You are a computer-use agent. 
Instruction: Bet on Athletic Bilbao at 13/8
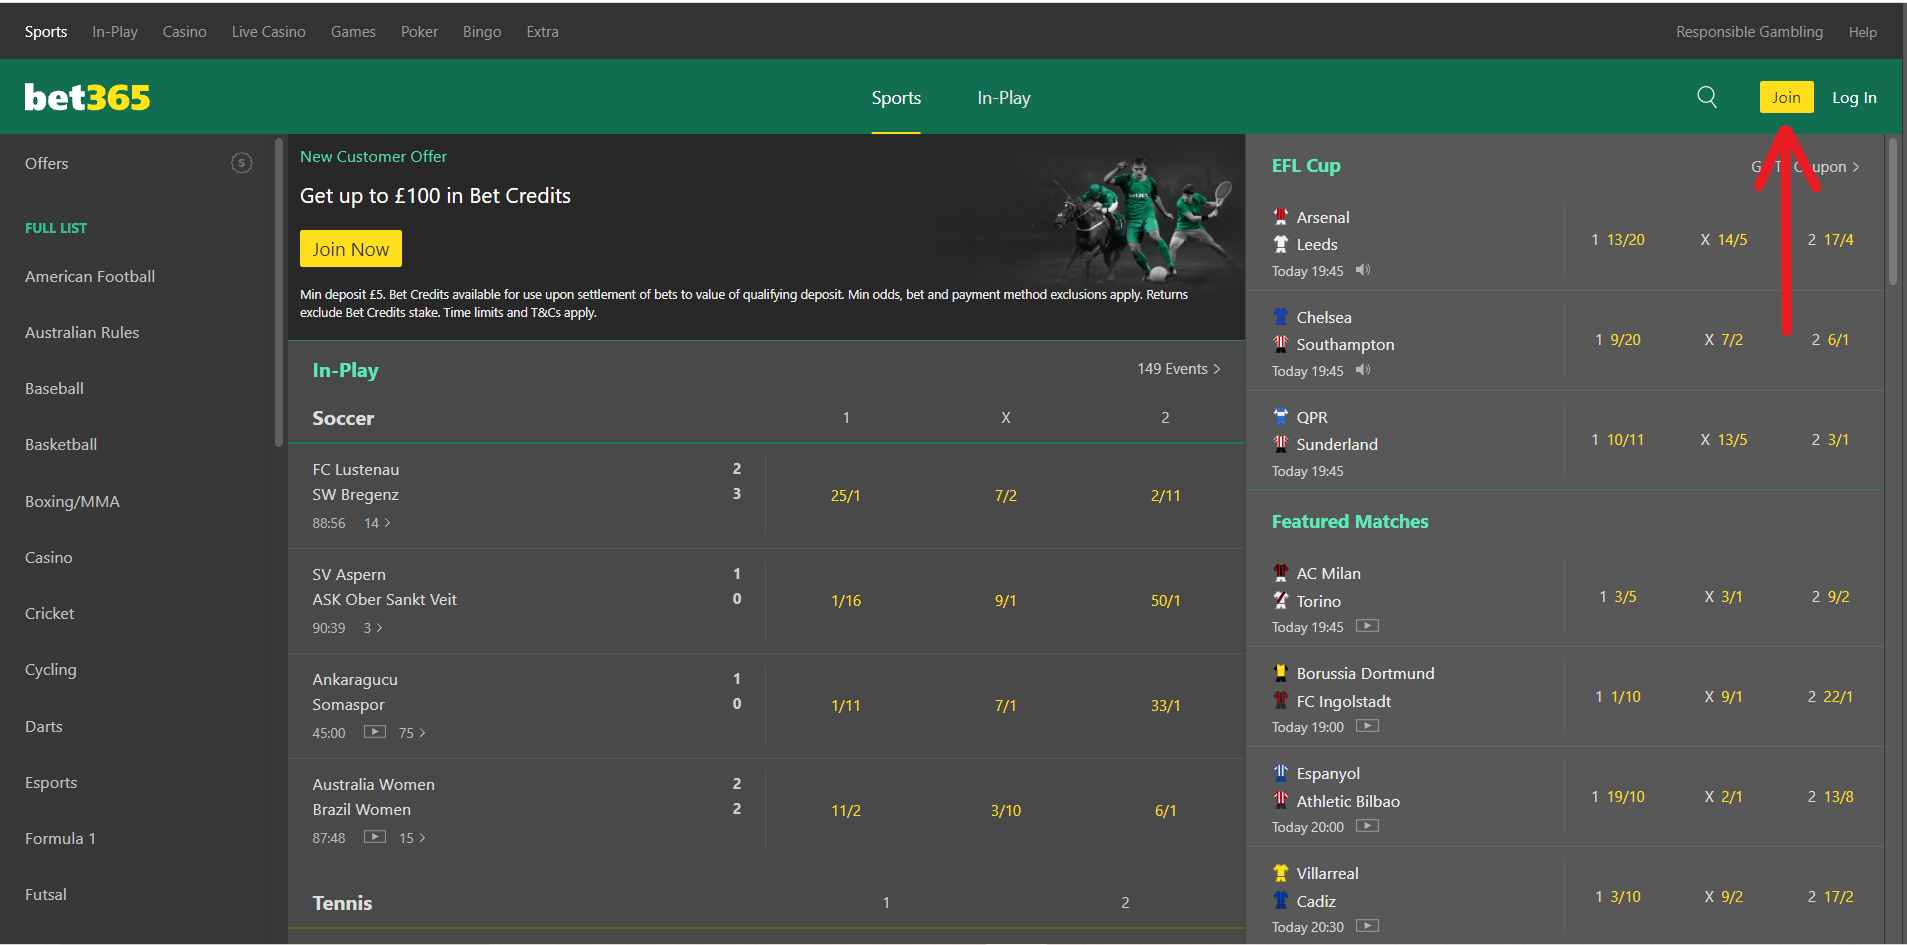(x=1830, y=797)
